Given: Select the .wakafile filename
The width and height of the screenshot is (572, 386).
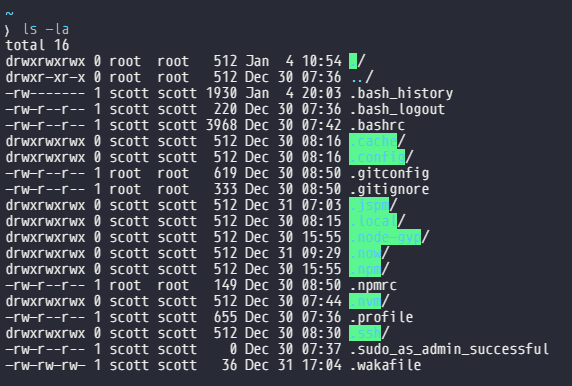Looking at the screenshot, I should pyautogui.click(x=385, y=365).
